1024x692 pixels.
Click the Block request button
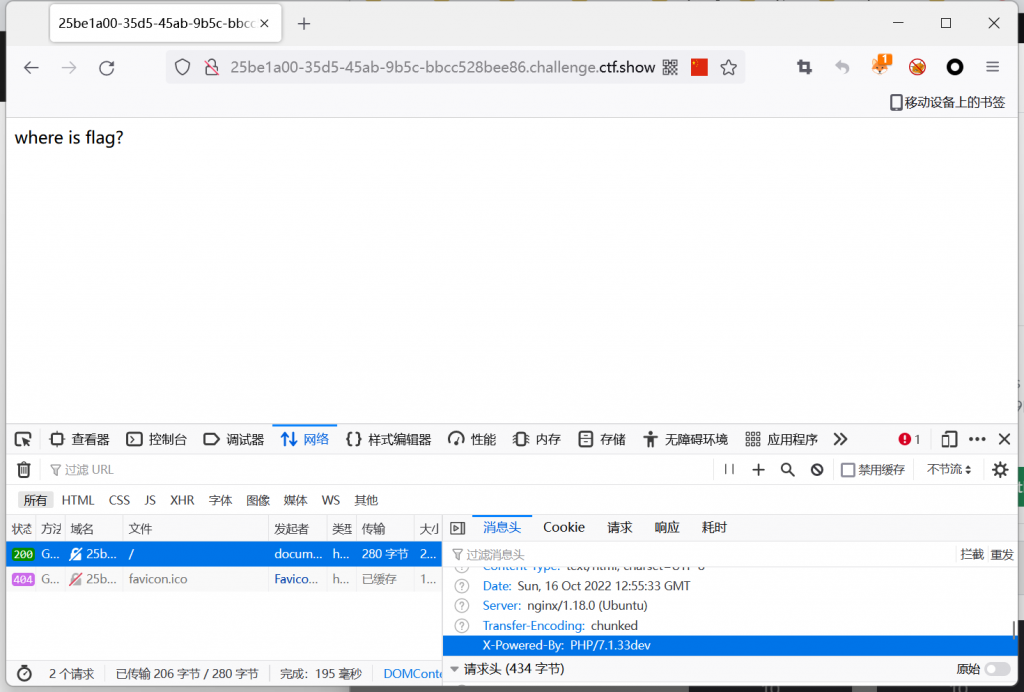[x=972, y=554]
